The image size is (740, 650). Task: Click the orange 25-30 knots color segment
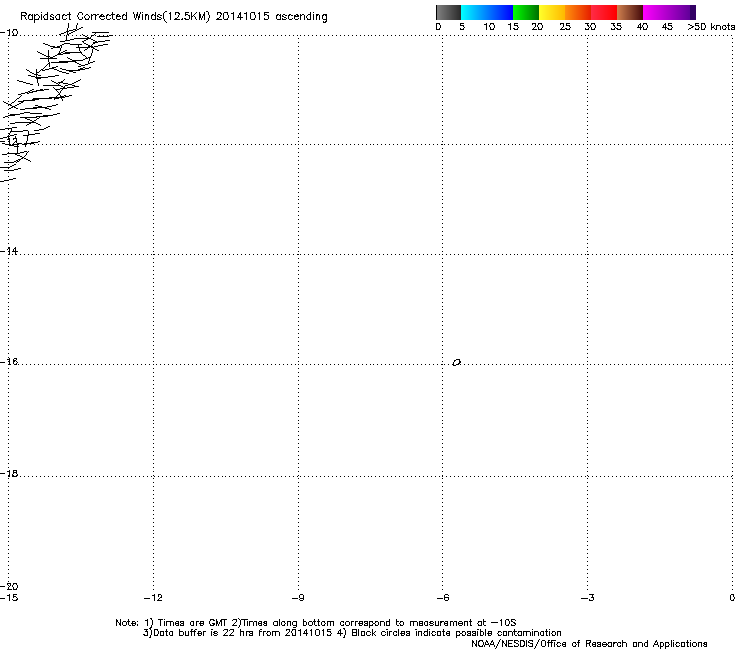578,12
